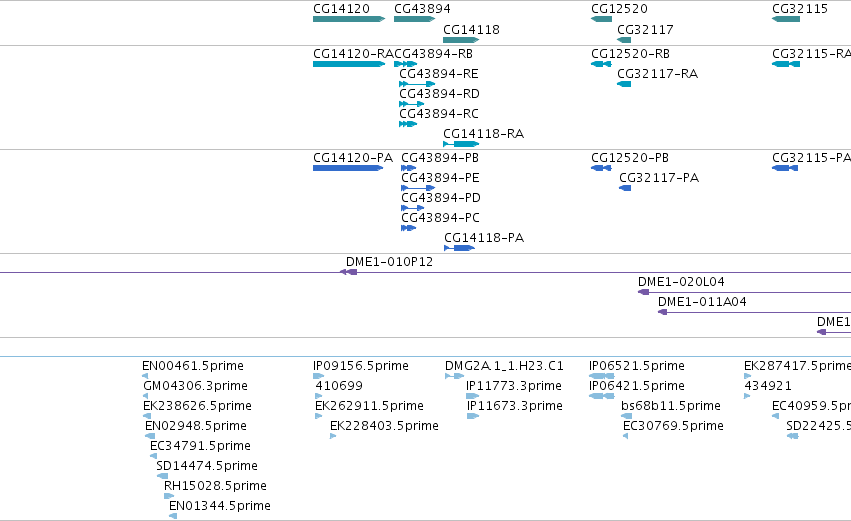Select the GM04306.3prime EST glyph
The height and width of the screenshot is (521, 851).
pyautogui.click(x=145, y=396)
